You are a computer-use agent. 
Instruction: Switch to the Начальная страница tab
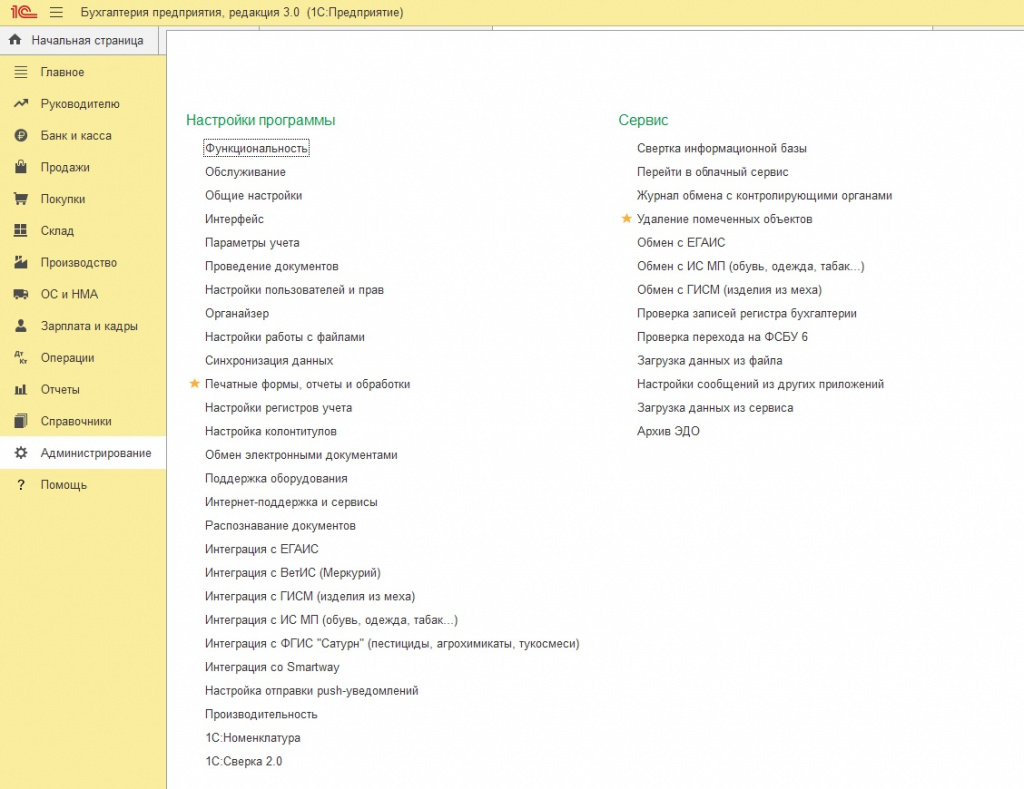click(79, 40)
